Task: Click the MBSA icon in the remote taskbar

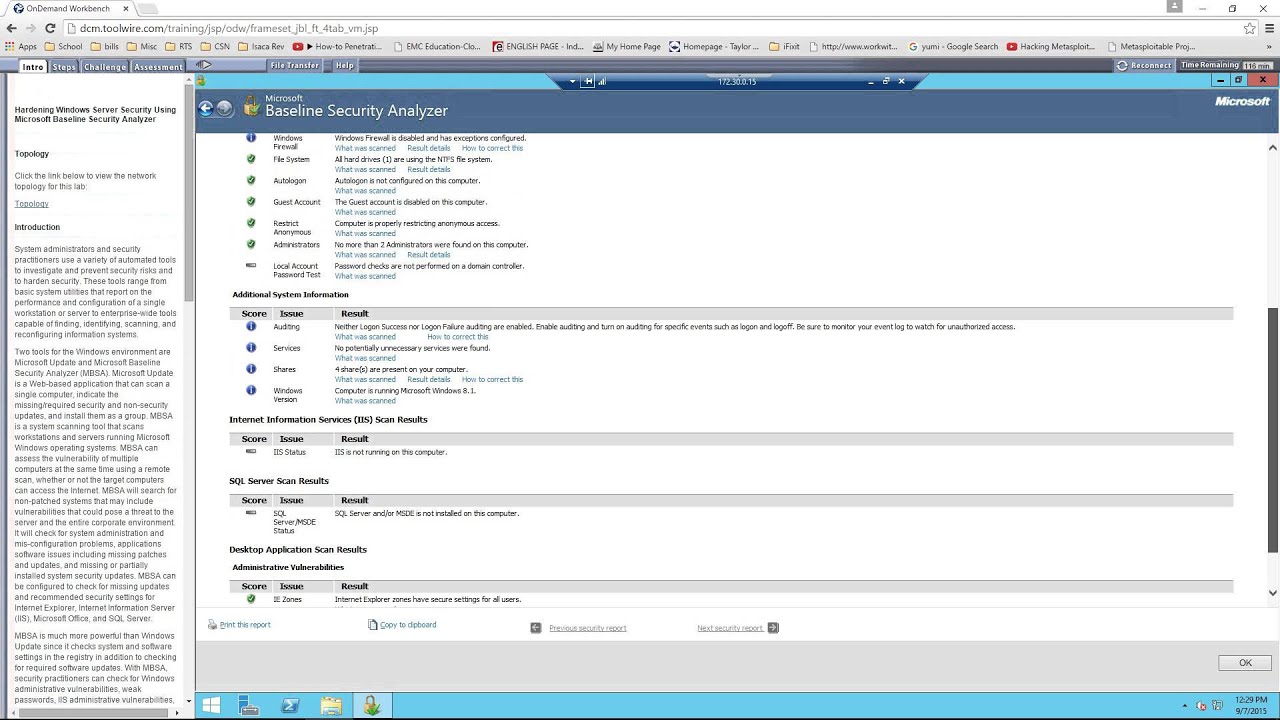Action: click(x=372, y=706)
